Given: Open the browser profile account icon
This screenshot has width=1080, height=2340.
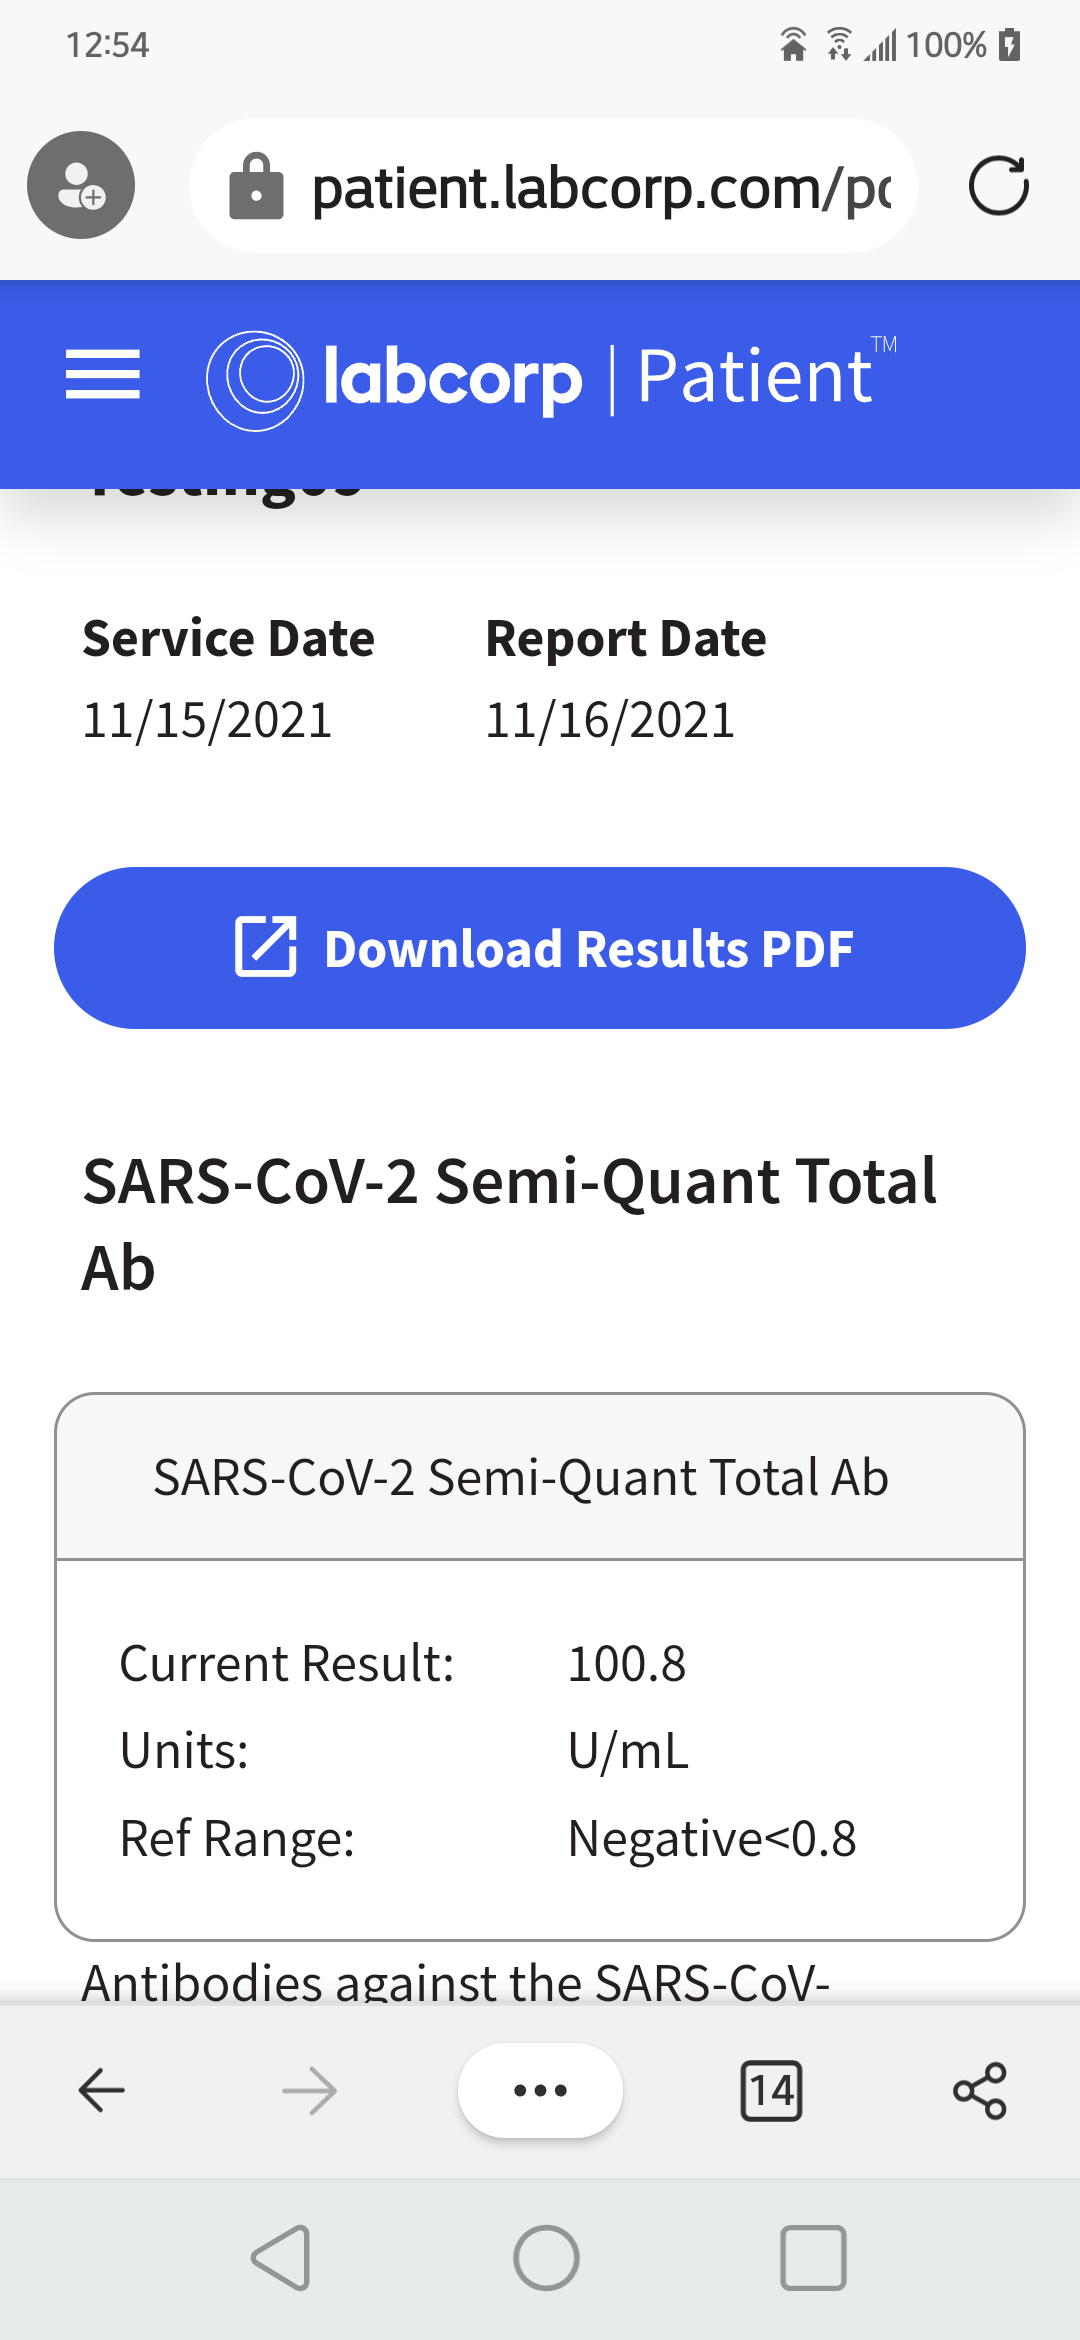Looking at the screenshot, I should (81, 185).
